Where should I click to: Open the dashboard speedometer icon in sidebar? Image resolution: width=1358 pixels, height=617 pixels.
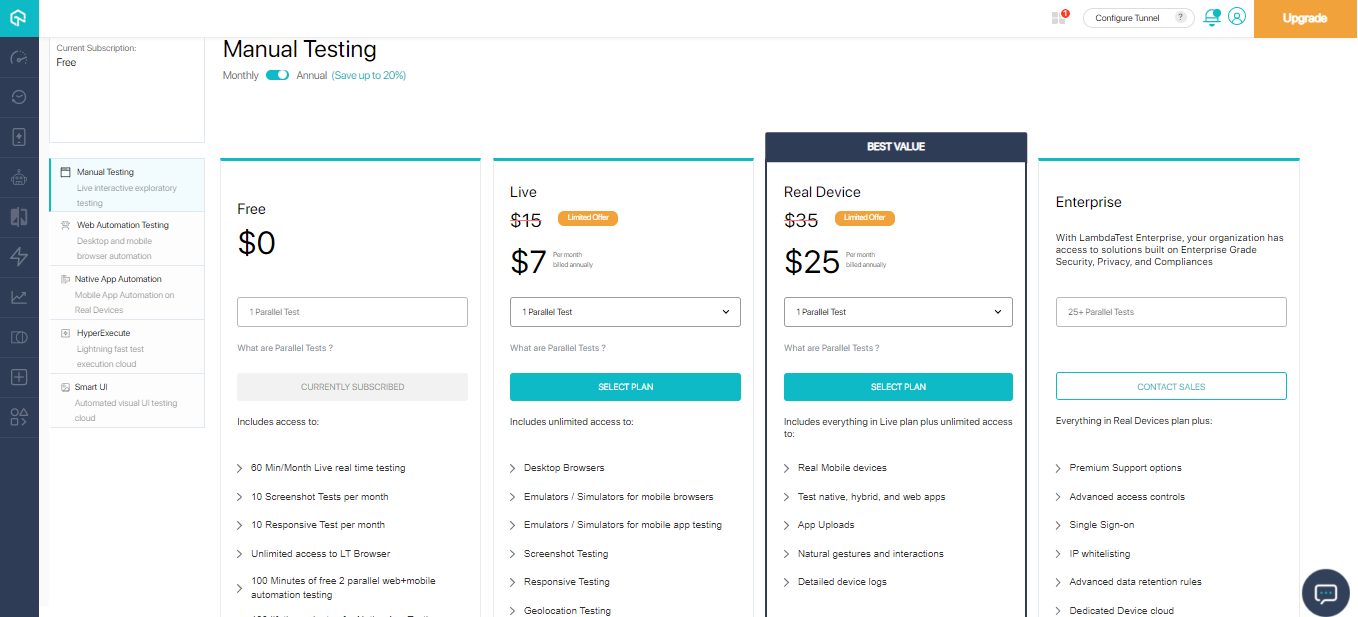19,57
